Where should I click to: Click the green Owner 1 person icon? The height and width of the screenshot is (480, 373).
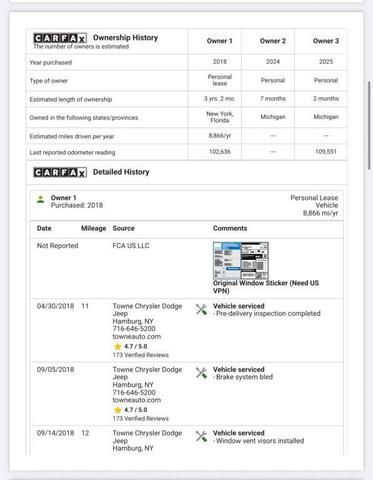(x=41, y=200)
